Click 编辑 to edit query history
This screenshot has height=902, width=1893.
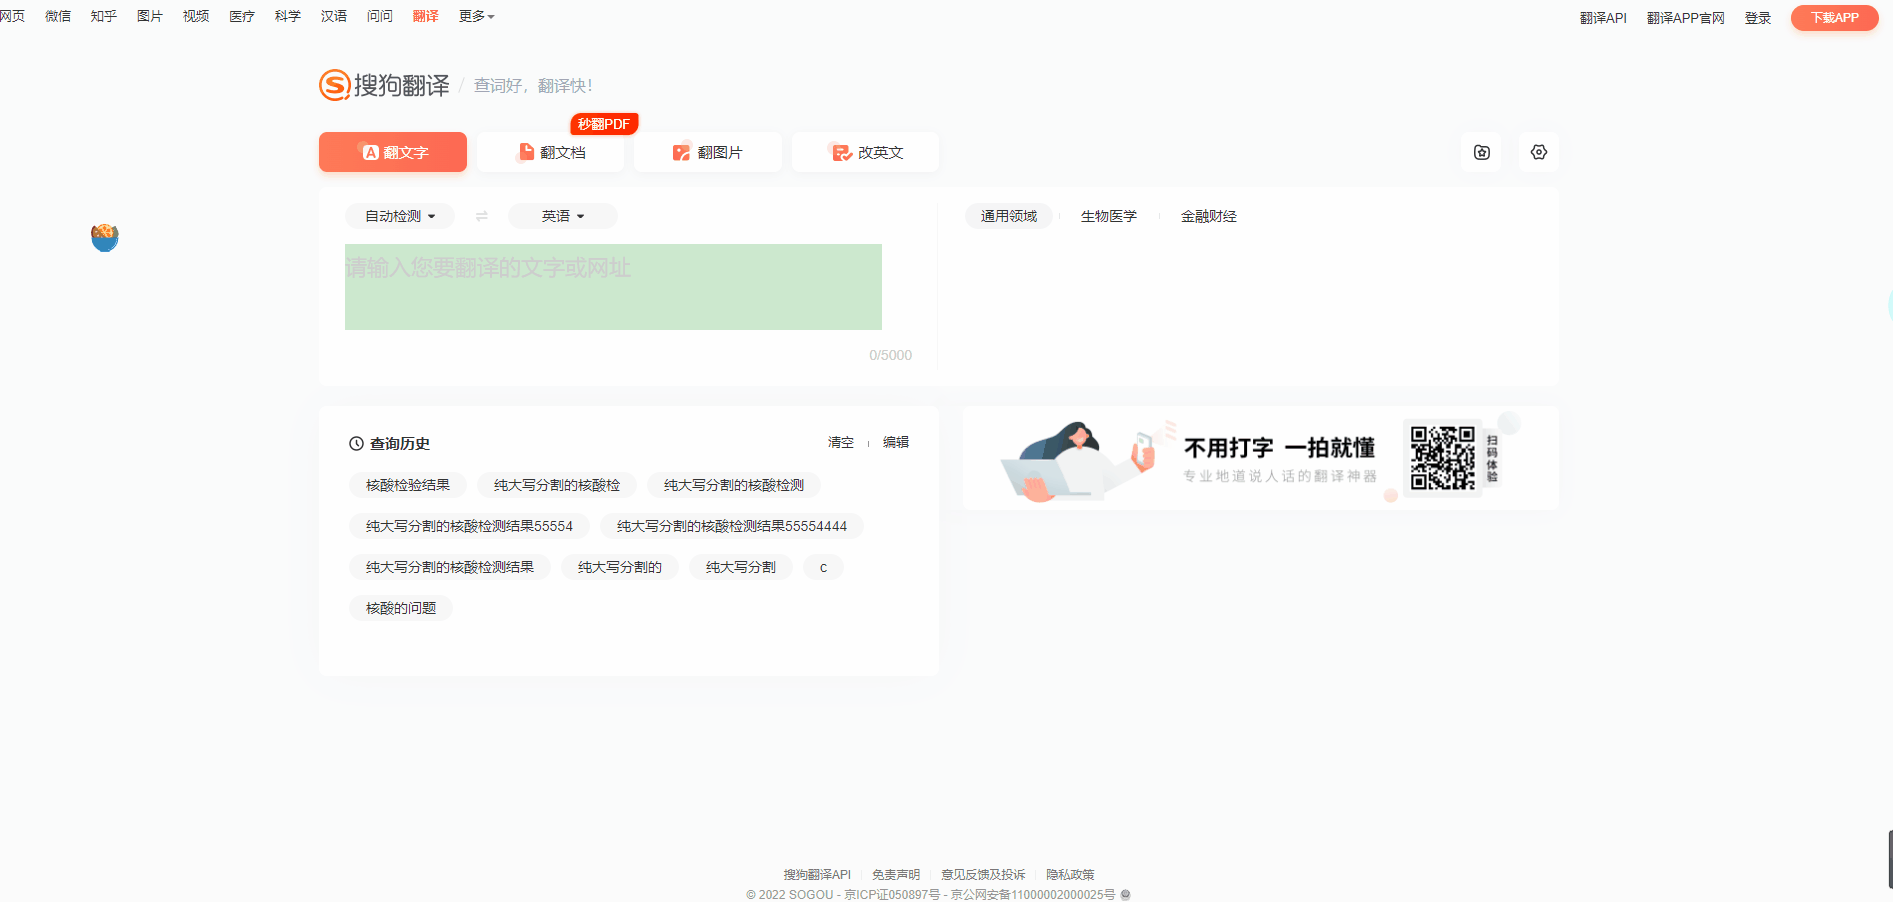(x=896, y=442)
